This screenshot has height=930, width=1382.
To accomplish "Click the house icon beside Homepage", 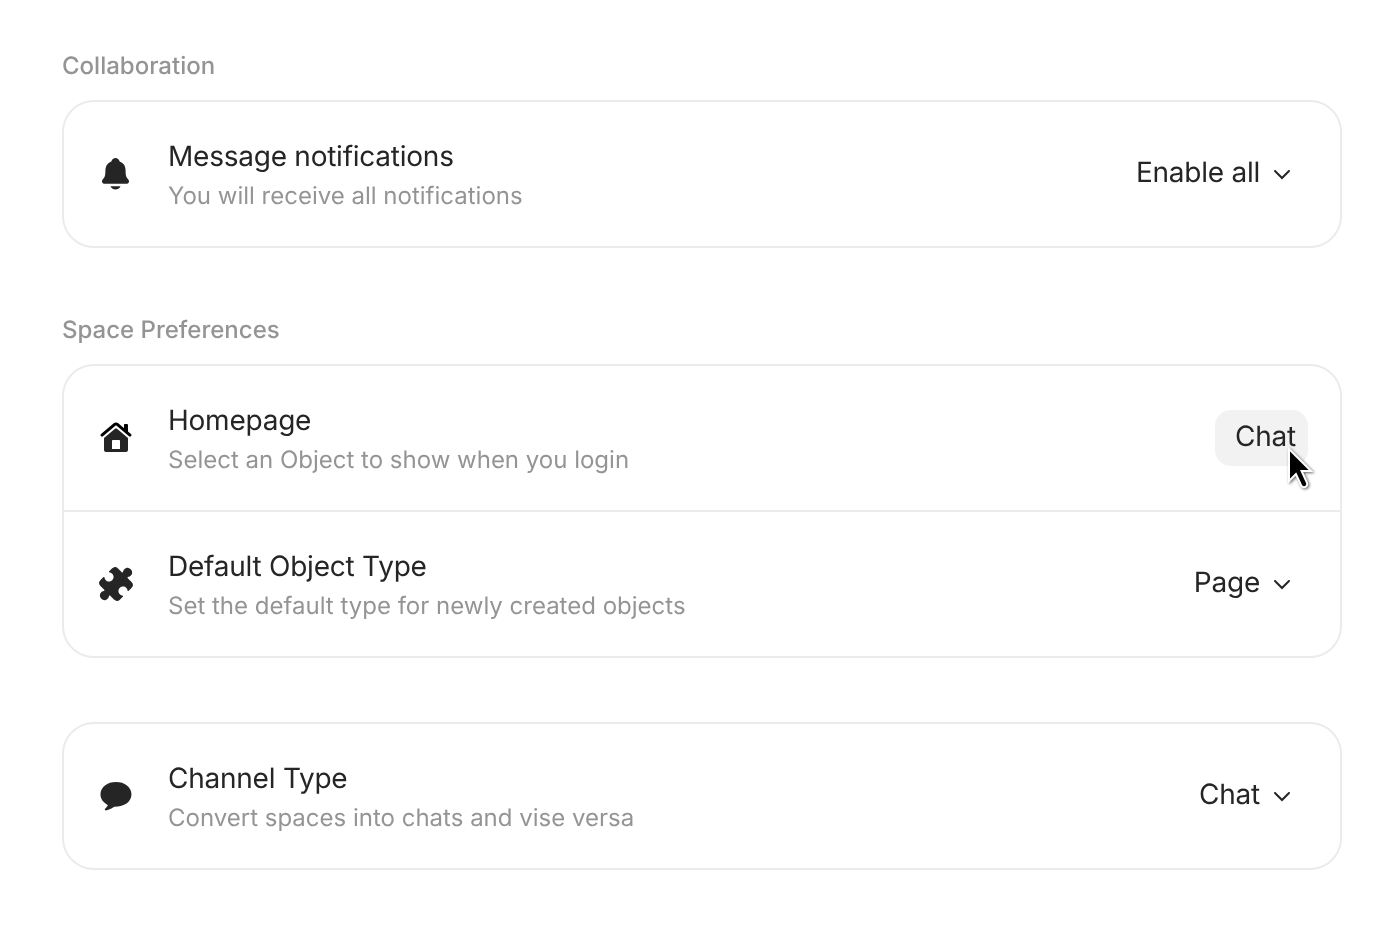I will (x=116, y=438).
